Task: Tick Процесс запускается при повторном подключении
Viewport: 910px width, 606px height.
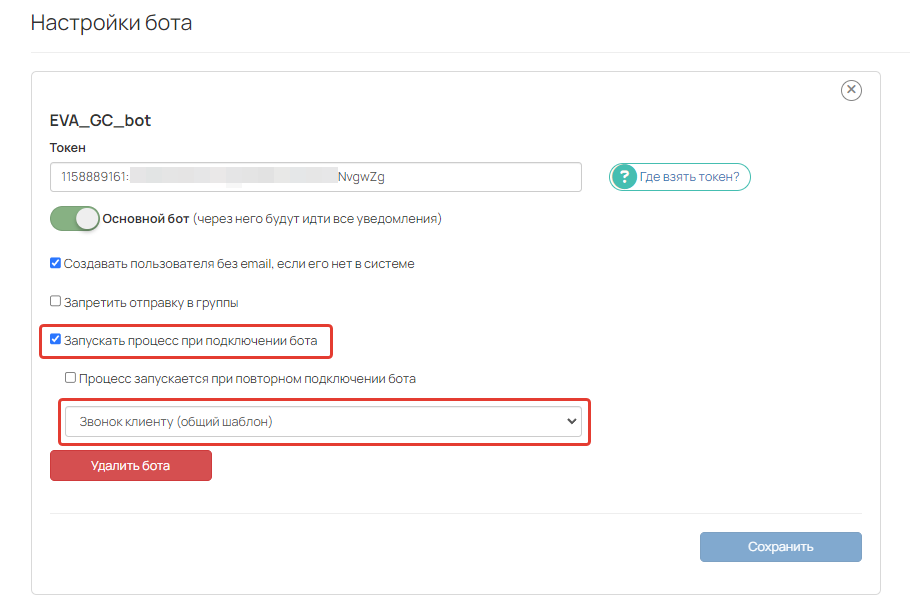Action: (x=70, y=378)
